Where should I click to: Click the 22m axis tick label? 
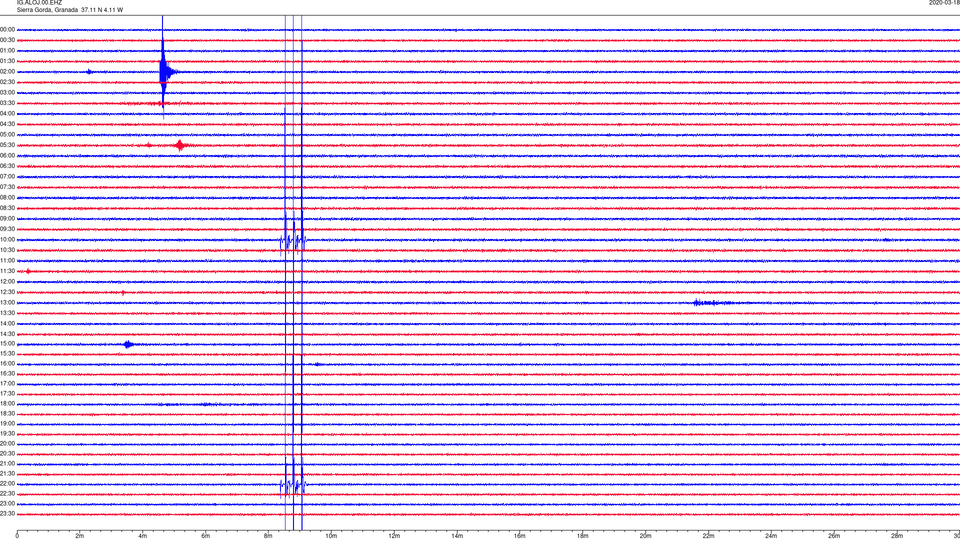(708, 536)
